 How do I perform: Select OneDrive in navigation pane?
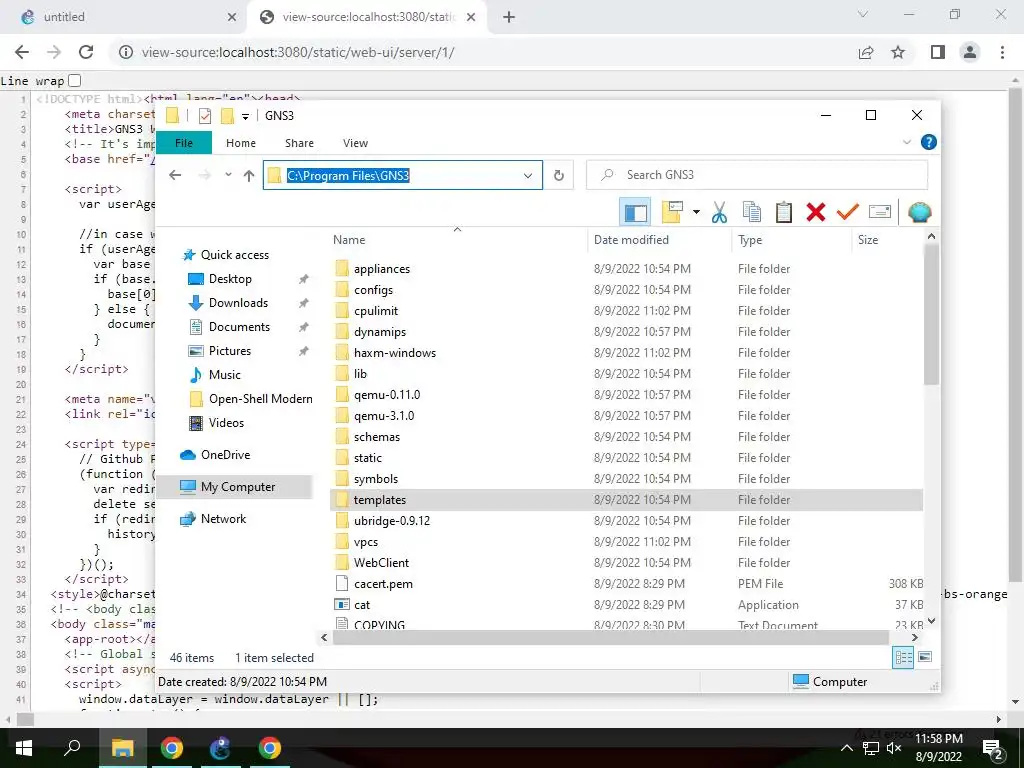click(216, 455)
